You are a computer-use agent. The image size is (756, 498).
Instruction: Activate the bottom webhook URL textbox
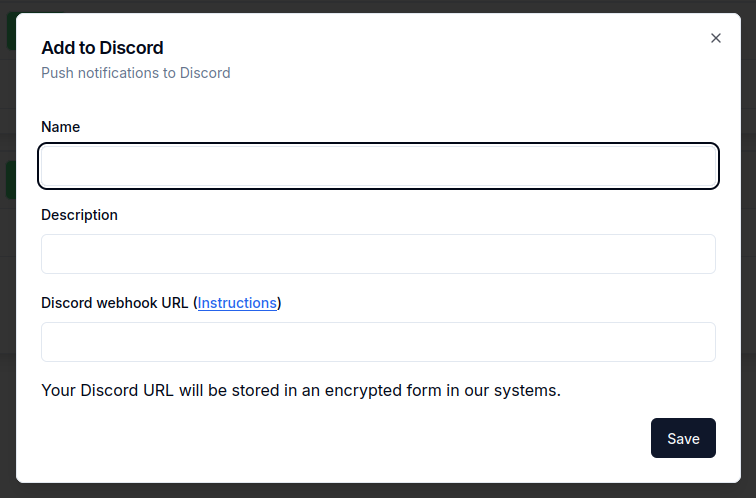378,342
